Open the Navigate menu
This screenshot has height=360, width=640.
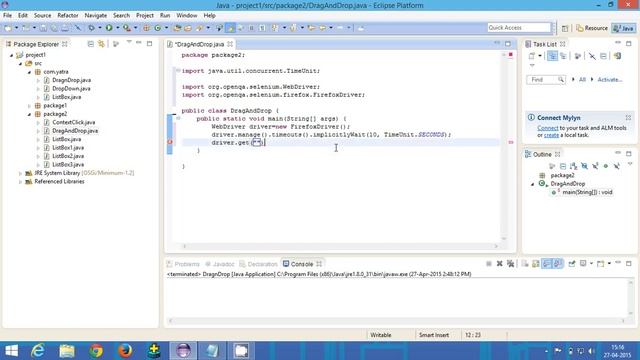tap(96, 16)
